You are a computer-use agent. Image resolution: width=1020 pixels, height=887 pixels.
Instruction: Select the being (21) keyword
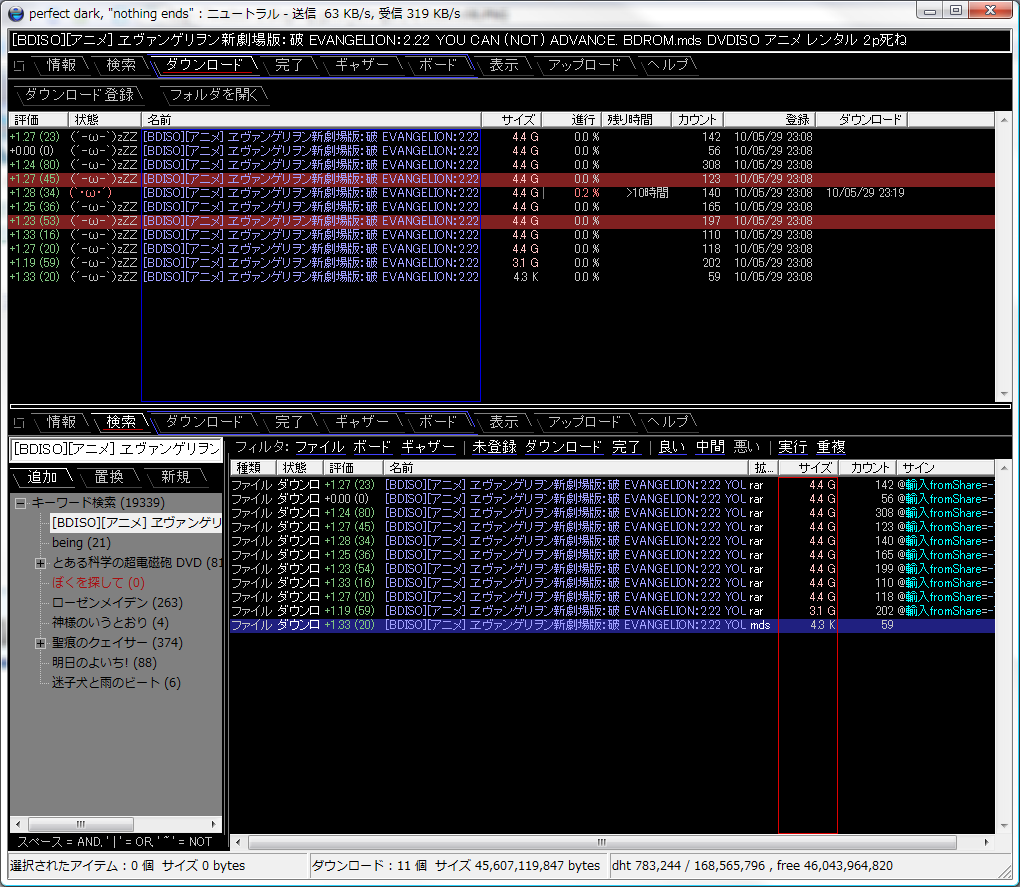(x=81, y=543)
